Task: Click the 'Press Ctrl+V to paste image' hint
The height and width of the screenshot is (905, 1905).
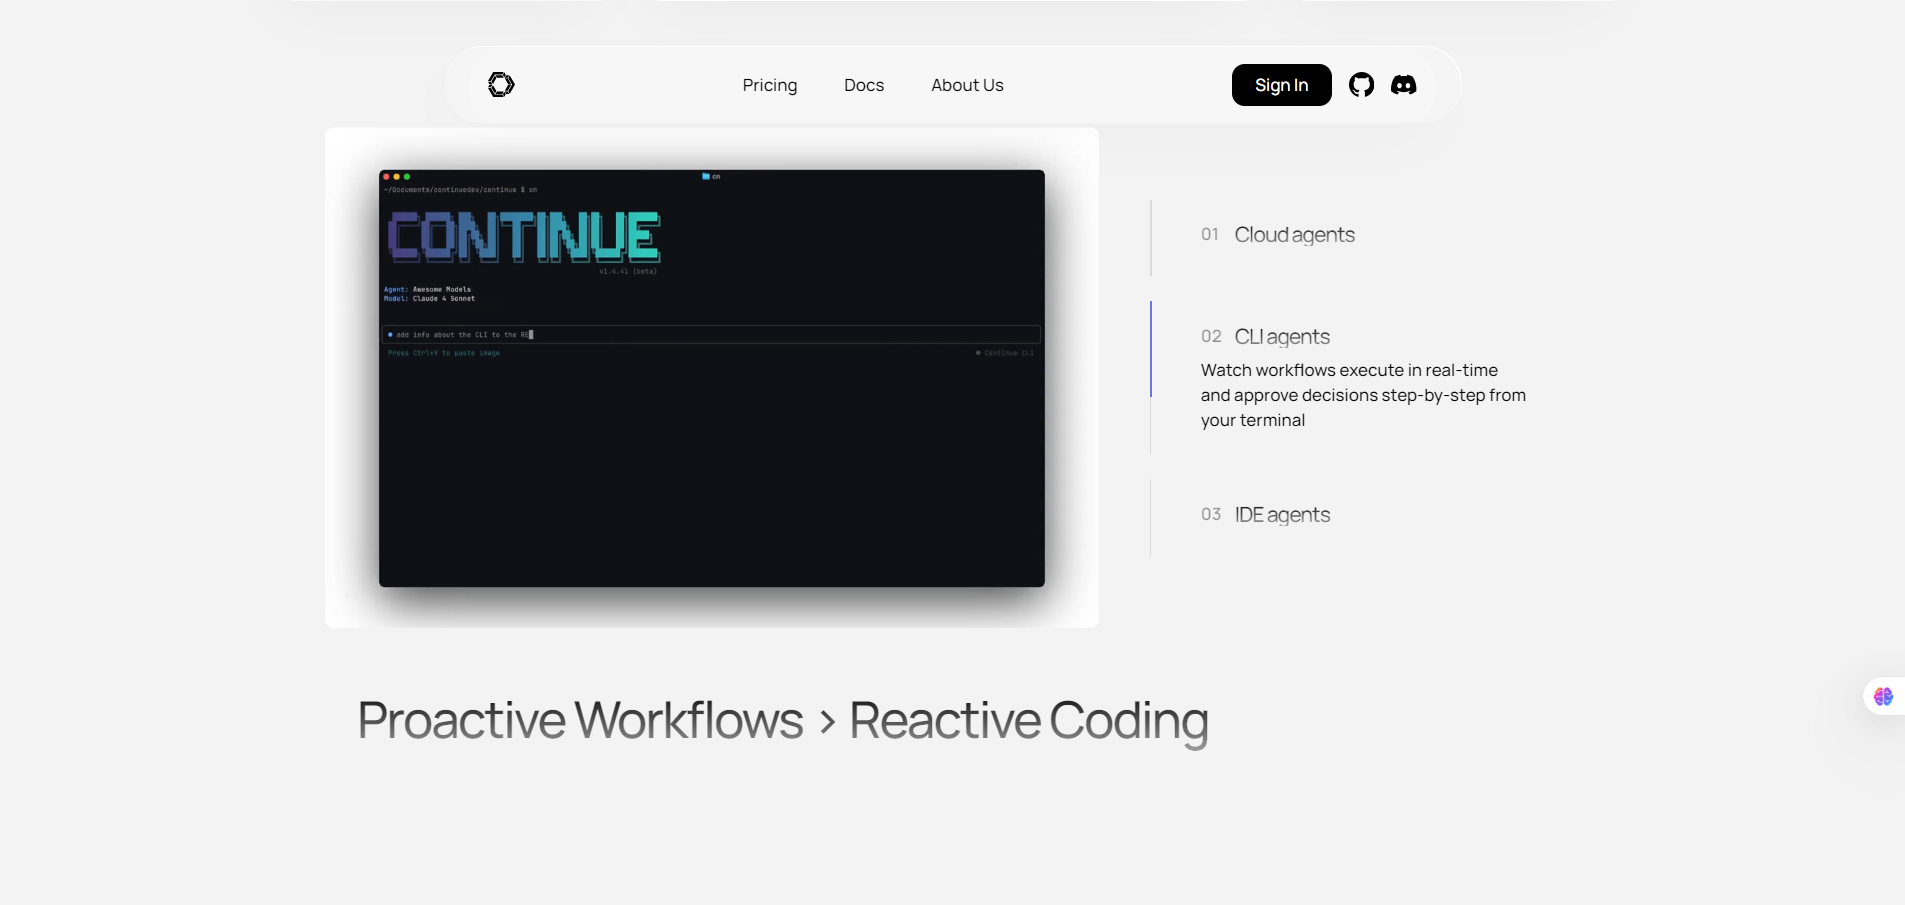Action: 444,353
